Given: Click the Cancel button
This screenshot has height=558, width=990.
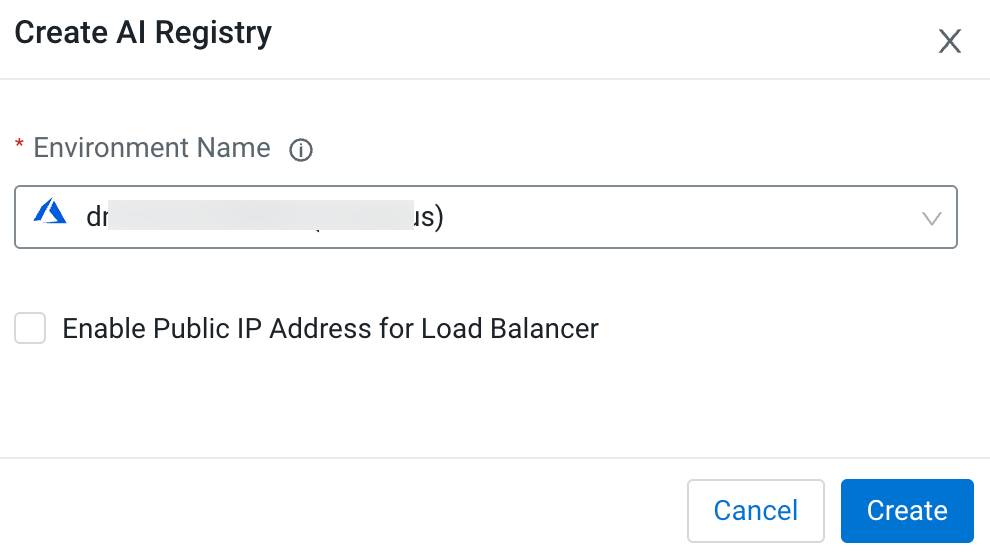Looking at the screenshot, I should coord(755,511).
